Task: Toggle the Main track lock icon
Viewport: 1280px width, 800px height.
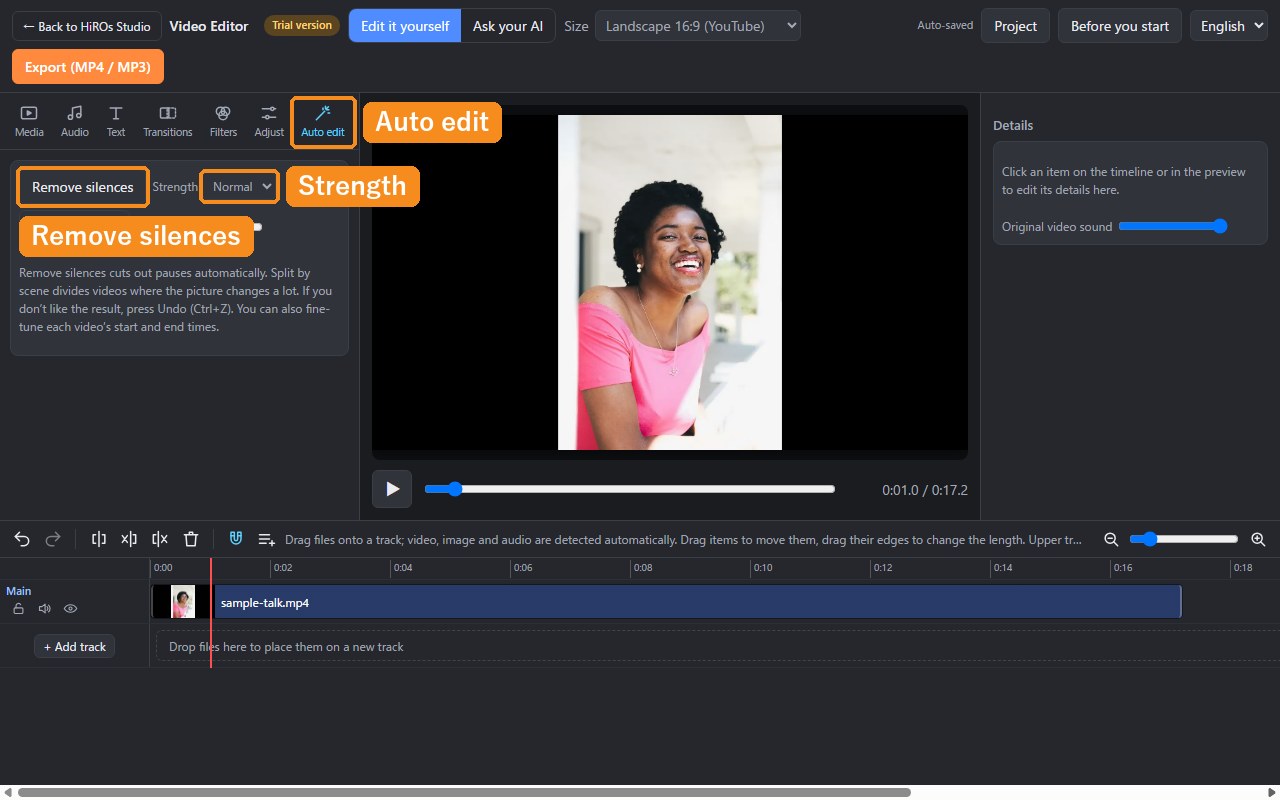Action: click(x=18, y=608)
